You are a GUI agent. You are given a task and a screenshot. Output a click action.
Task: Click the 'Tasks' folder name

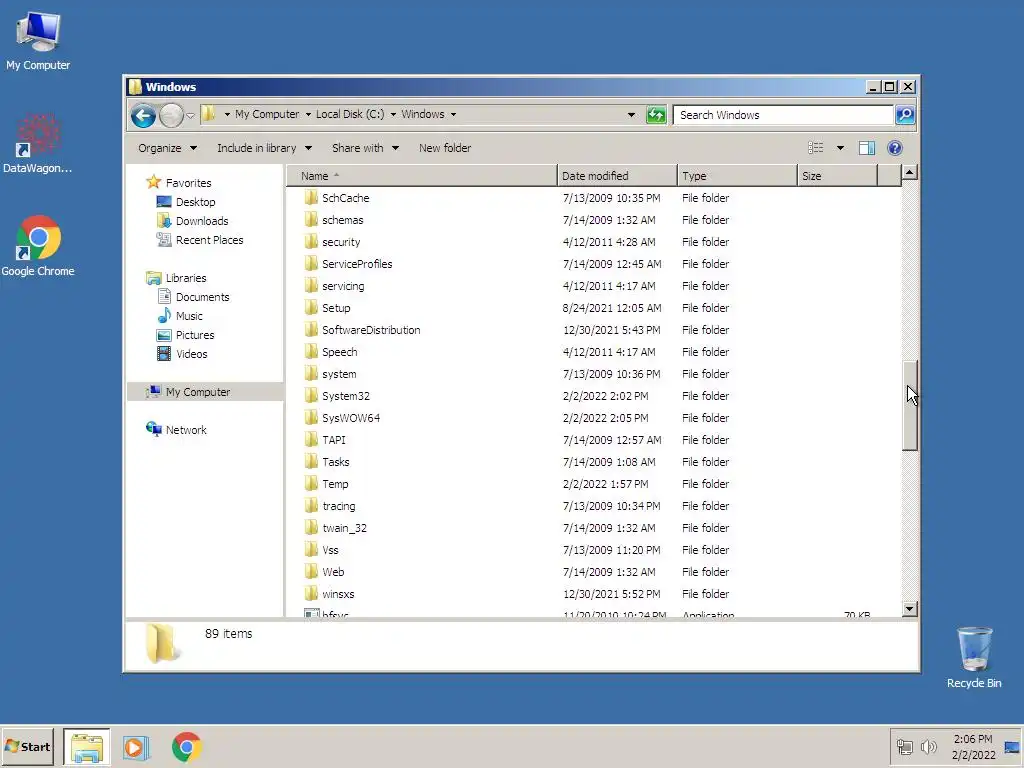(x=336, y=462)
